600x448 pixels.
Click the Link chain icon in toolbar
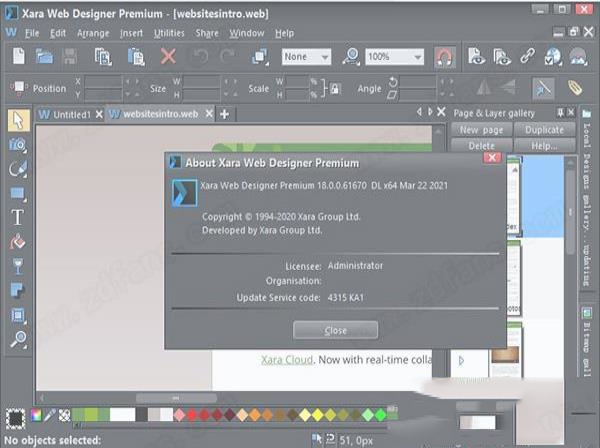point(527,57)
